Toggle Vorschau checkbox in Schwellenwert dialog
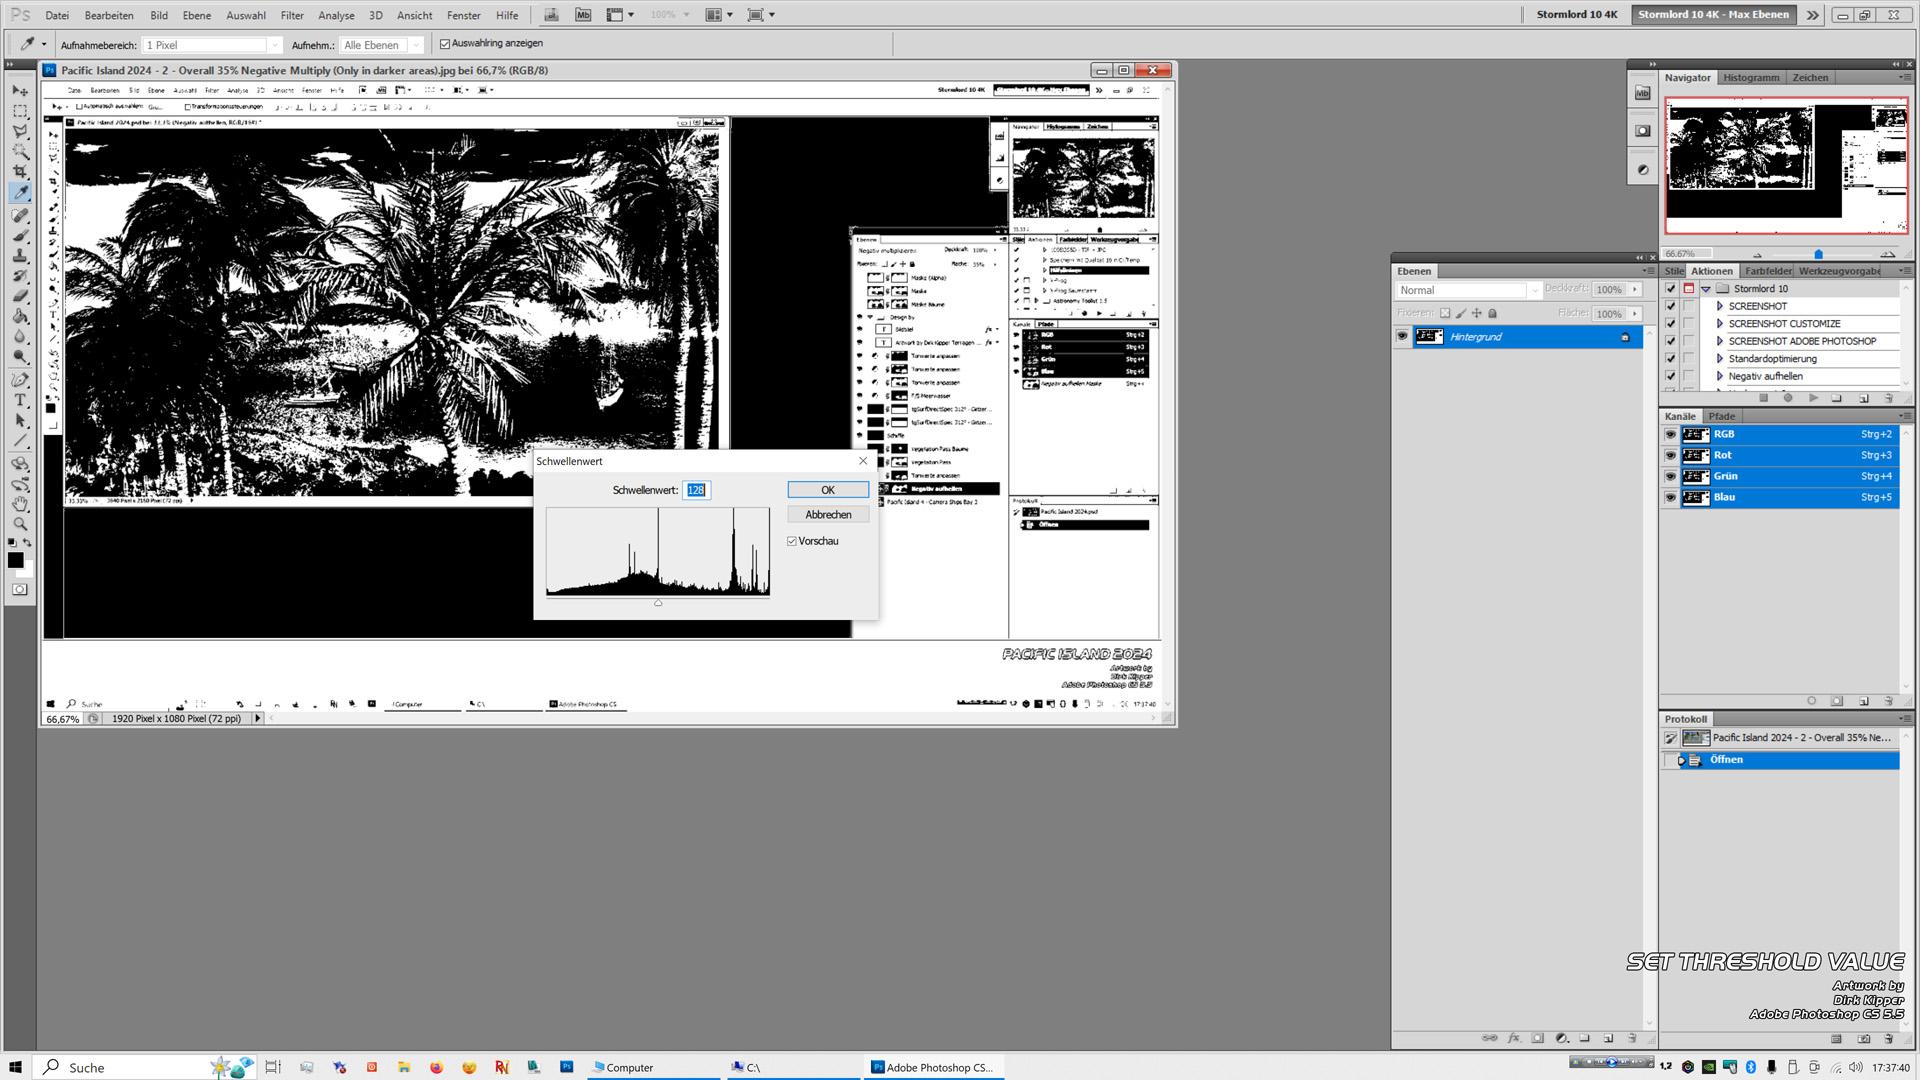Viewport: 1920px width, 1080px height. [793, 541]
